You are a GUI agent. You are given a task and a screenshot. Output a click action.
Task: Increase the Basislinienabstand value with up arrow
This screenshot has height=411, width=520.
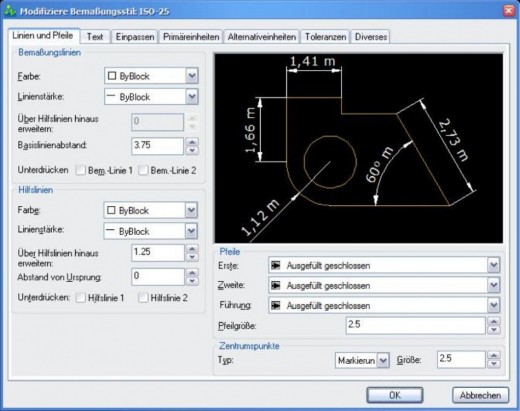192,142
